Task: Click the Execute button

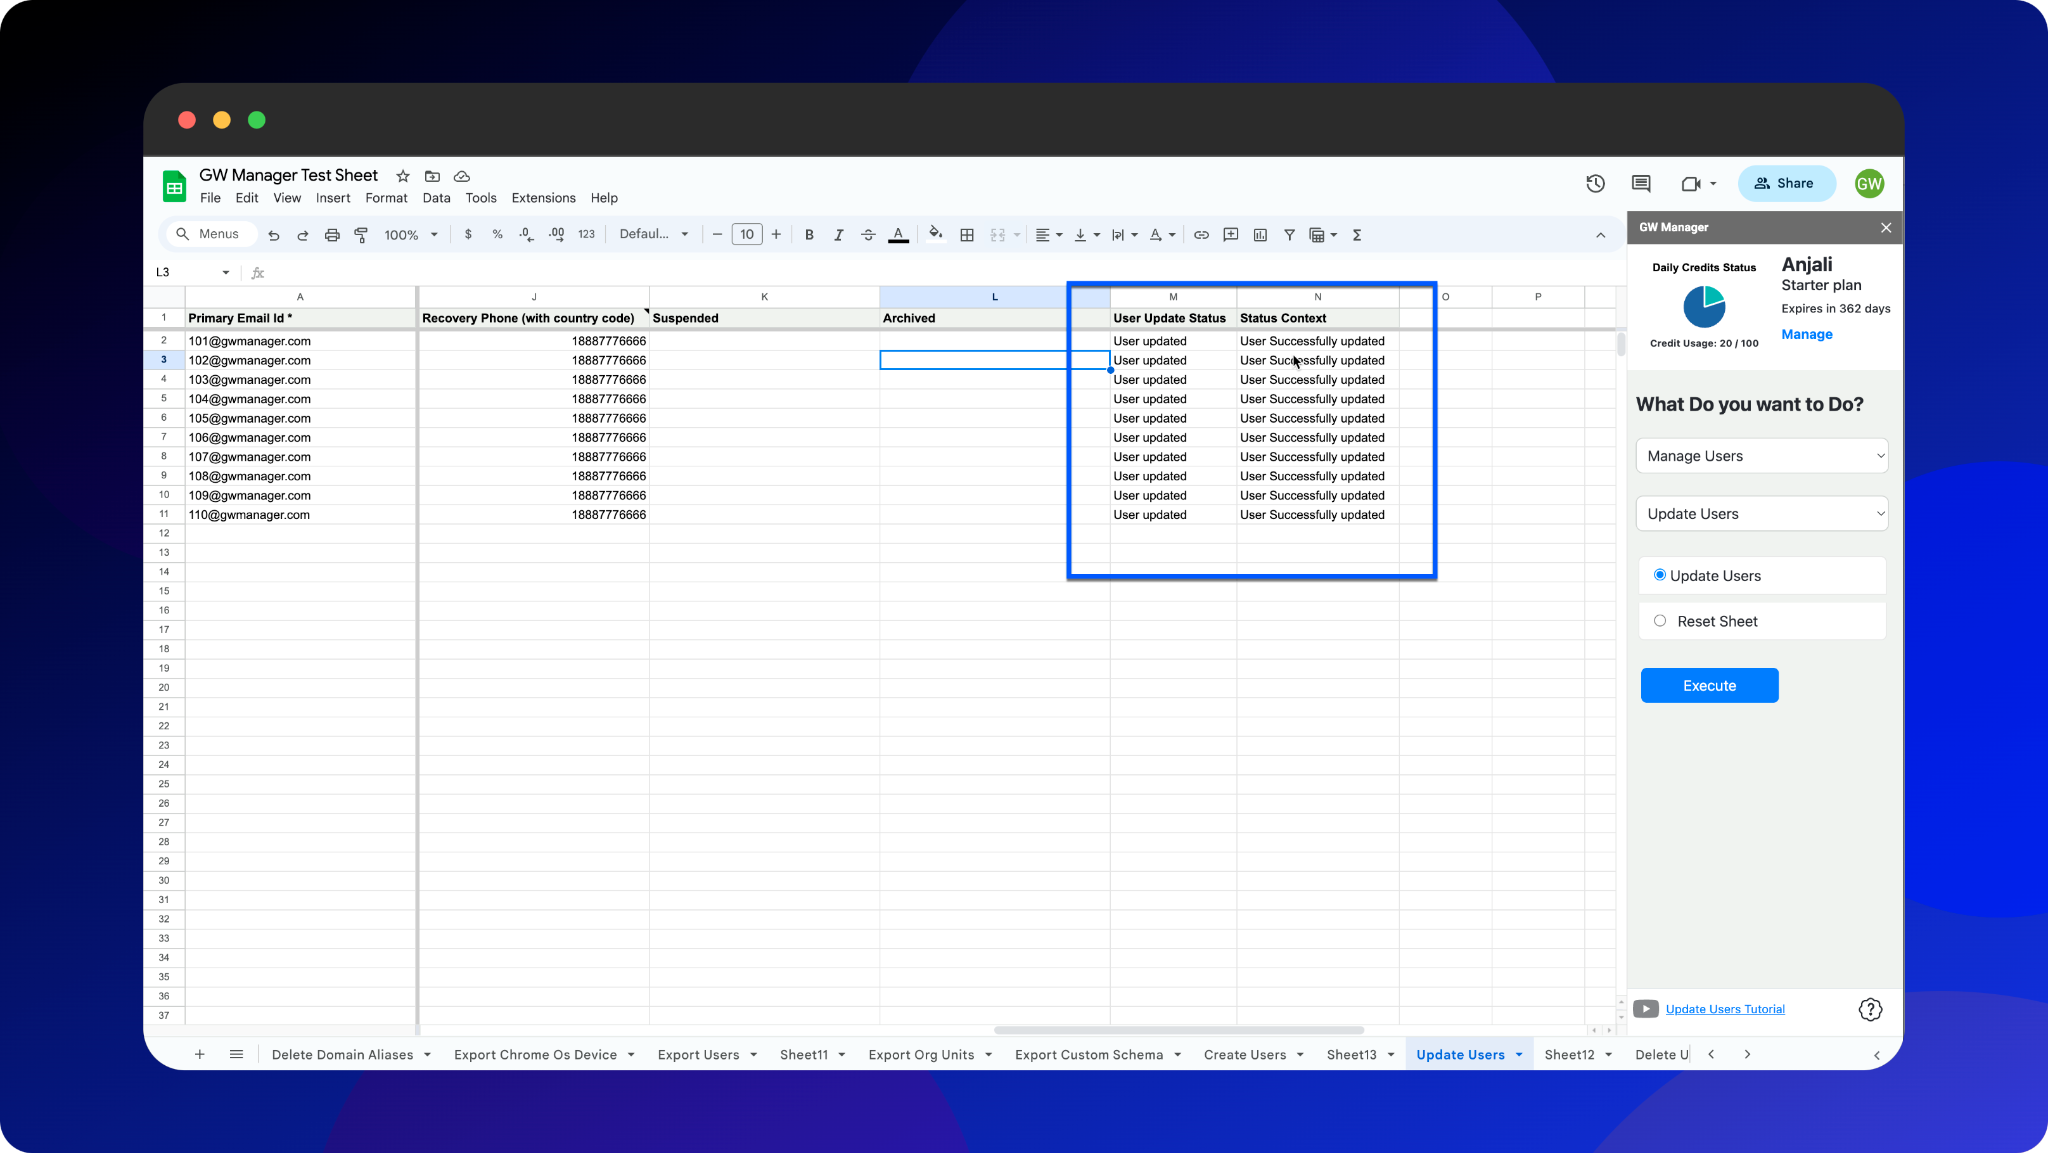Action: point(1709,685)
